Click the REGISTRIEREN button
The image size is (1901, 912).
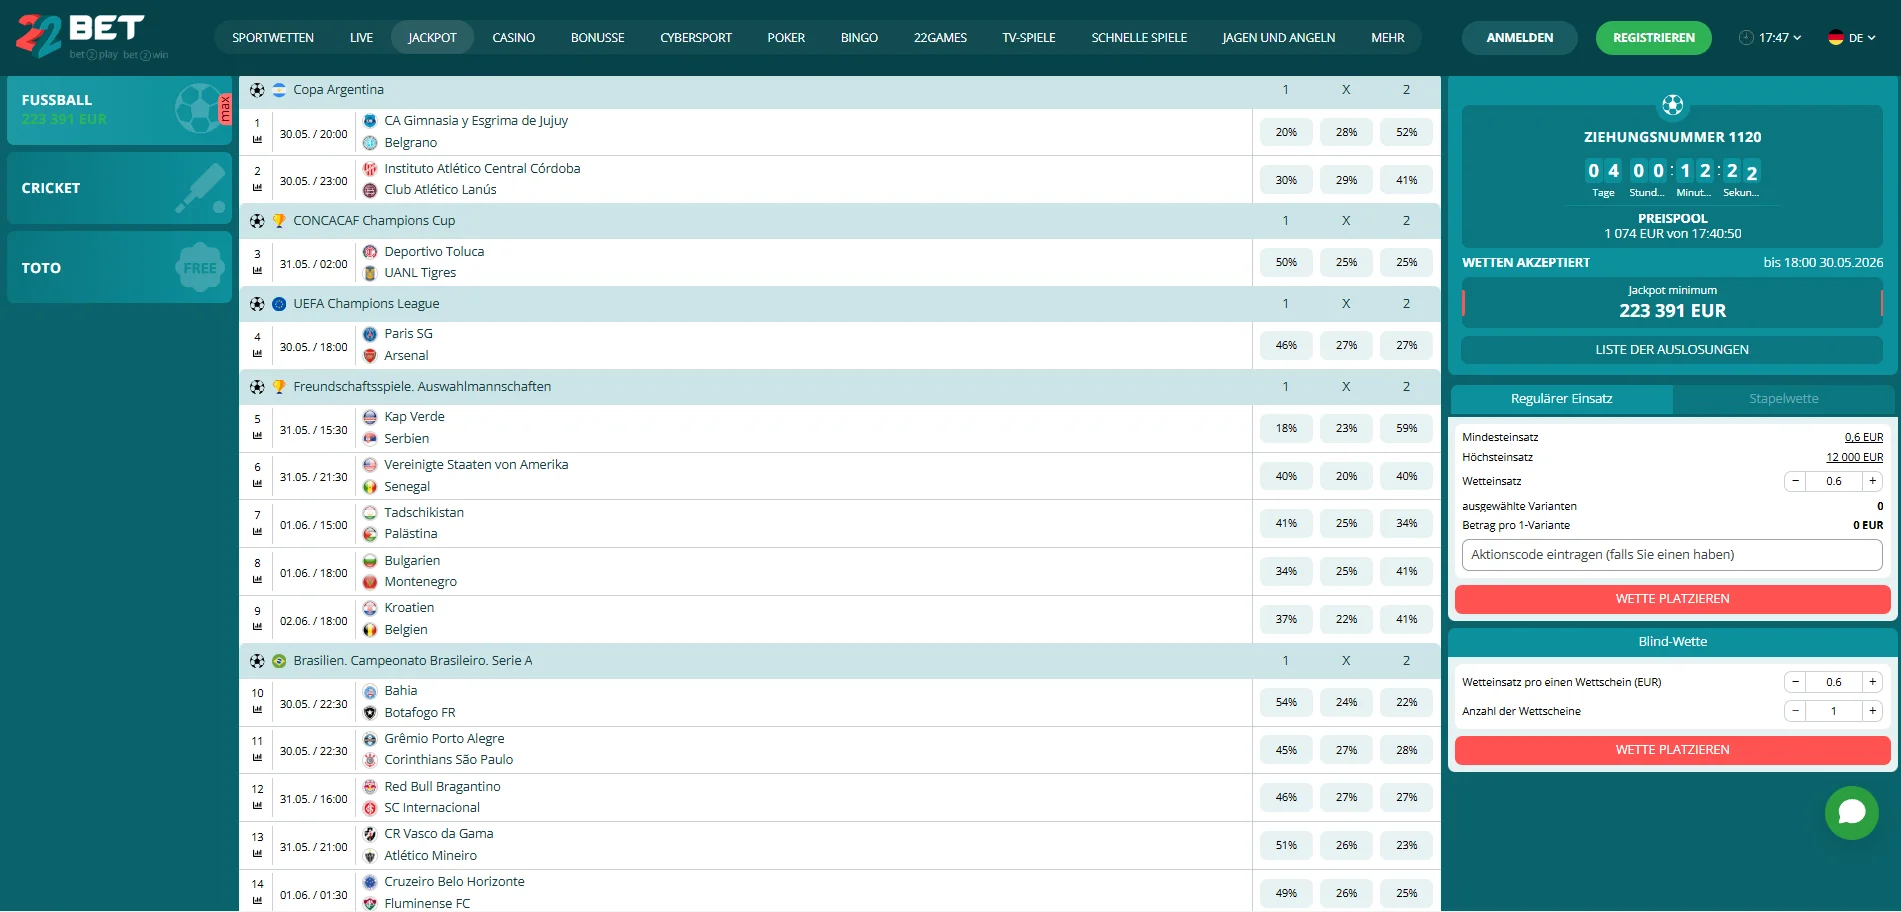(x=1653, y=38)
